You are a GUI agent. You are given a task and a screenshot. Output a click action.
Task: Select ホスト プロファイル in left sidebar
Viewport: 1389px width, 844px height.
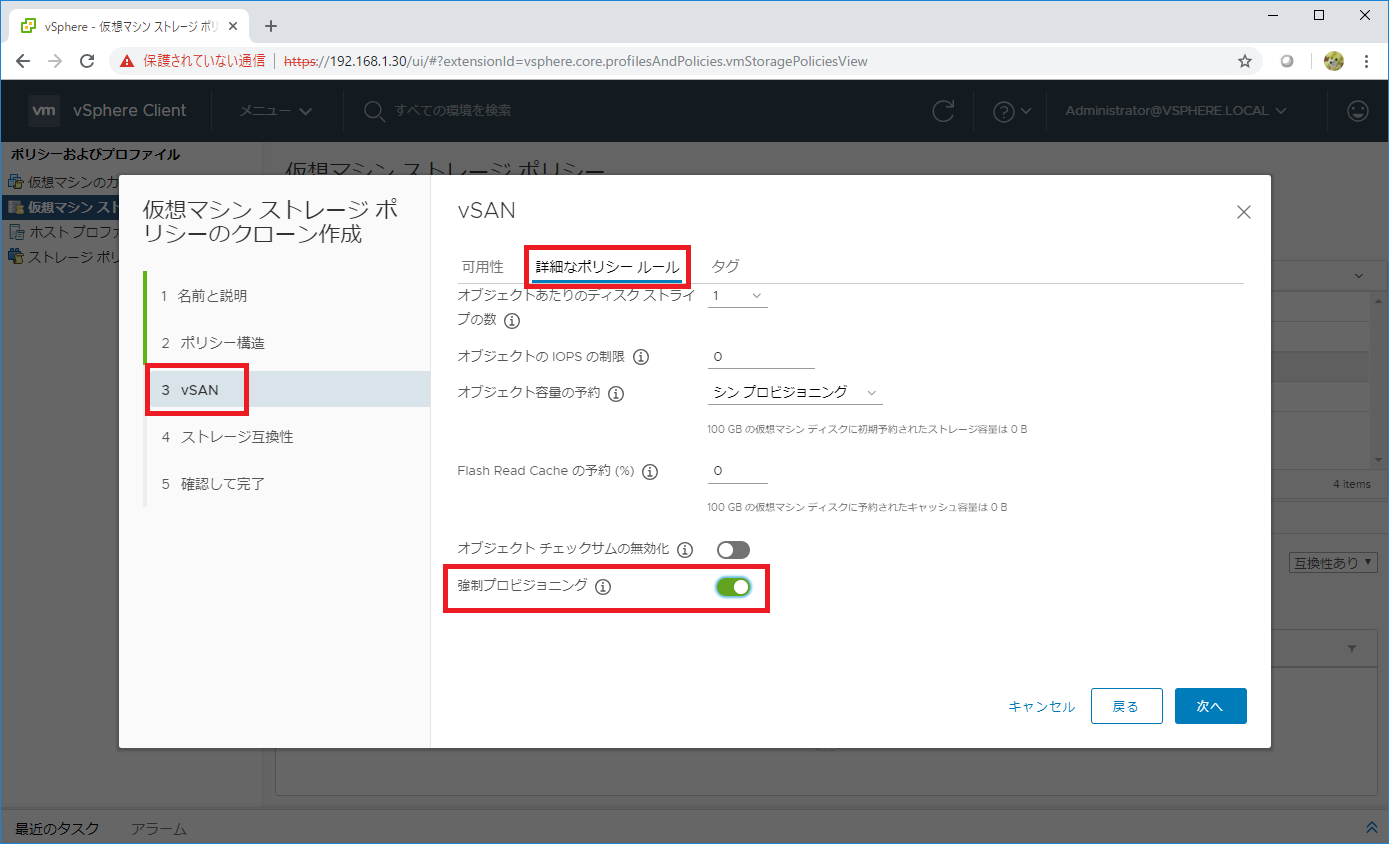(64, 231)
